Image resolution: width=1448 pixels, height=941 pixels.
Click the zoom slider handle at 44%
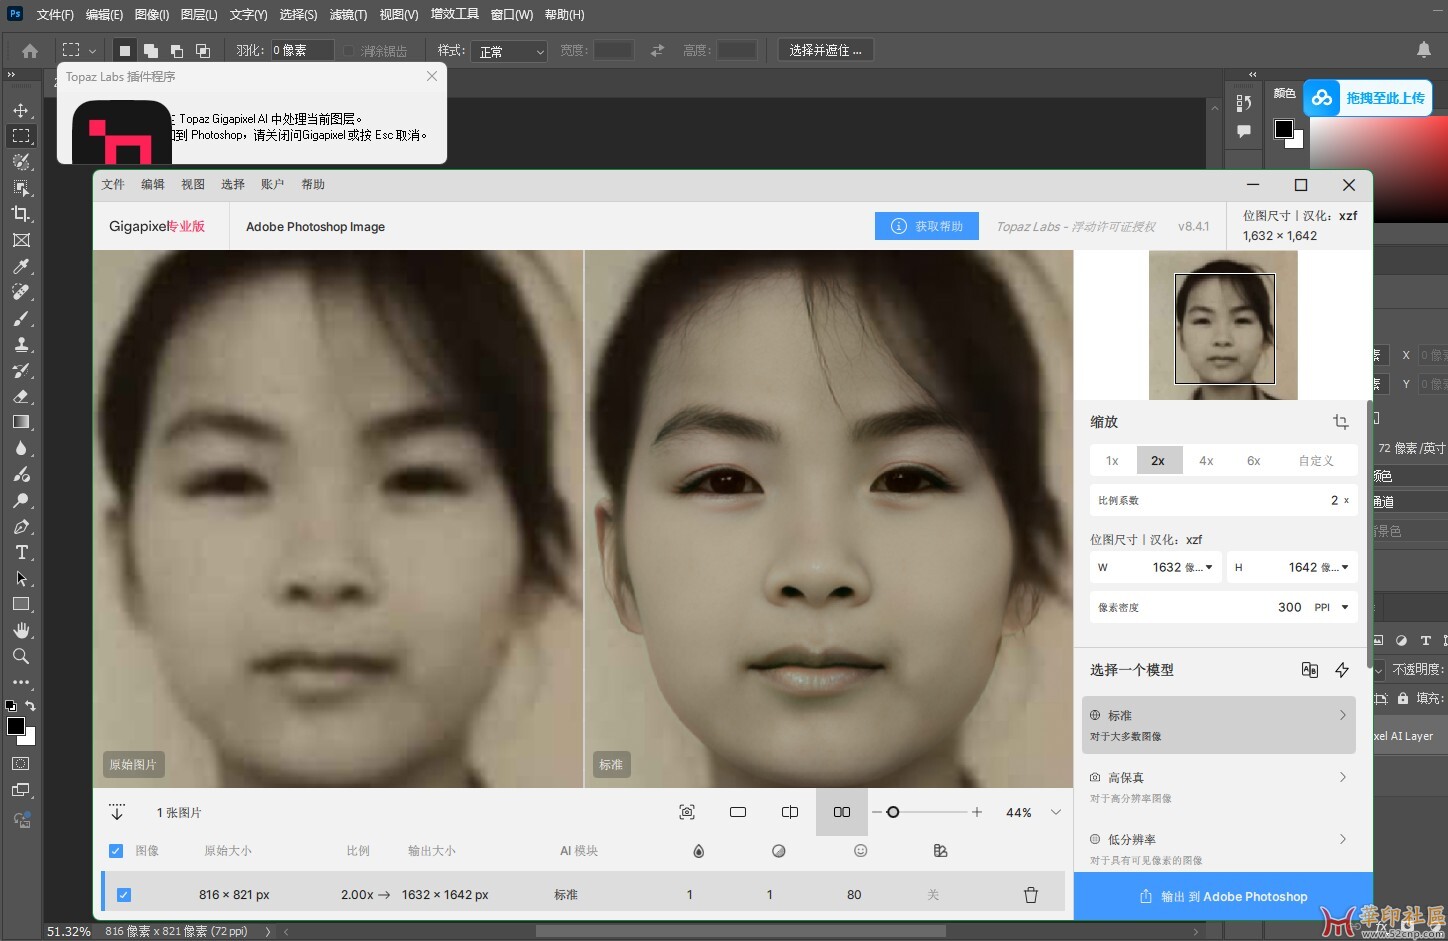pyautogui.click(x=893, y=812)
